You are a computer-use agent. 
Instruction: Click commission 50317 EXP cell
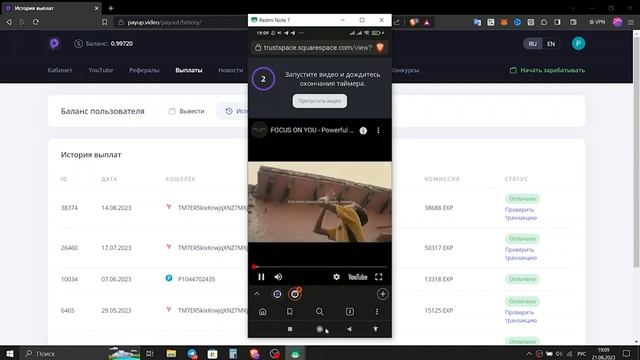coord(439,248)
